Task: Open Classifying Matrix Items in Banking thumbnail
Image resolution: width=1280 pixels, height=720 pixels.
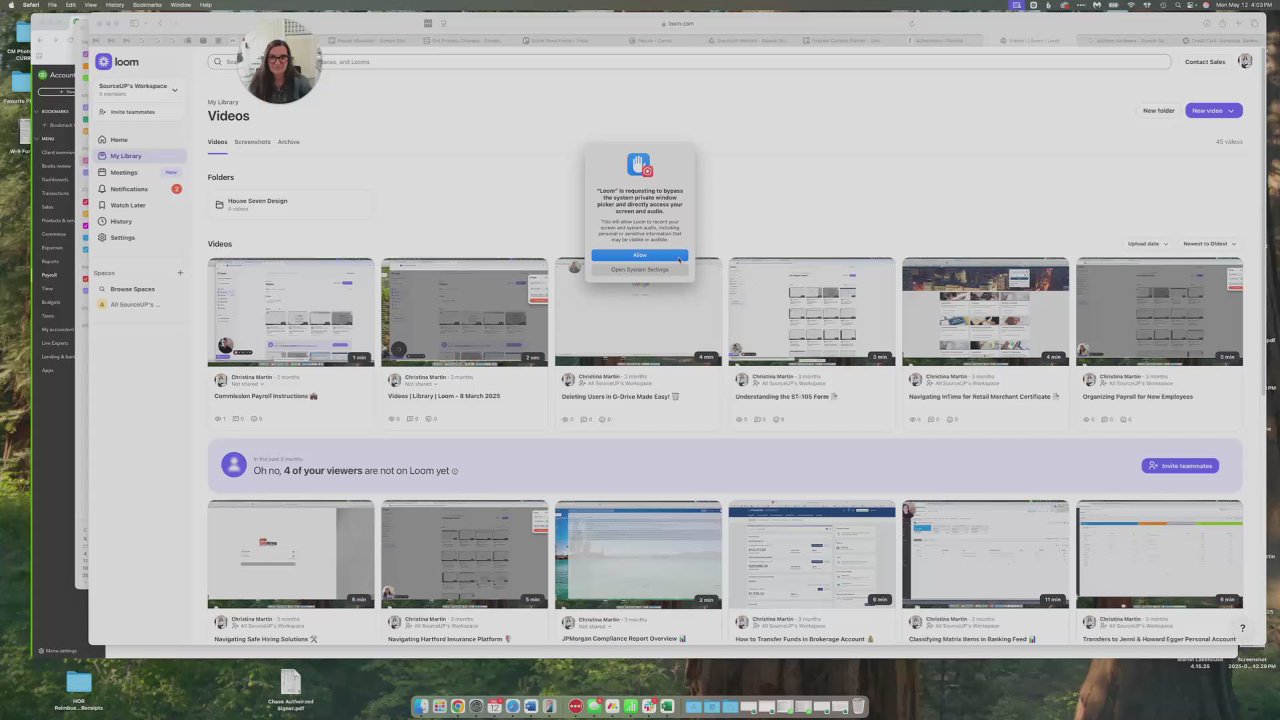Action: [x=985, y=554]
